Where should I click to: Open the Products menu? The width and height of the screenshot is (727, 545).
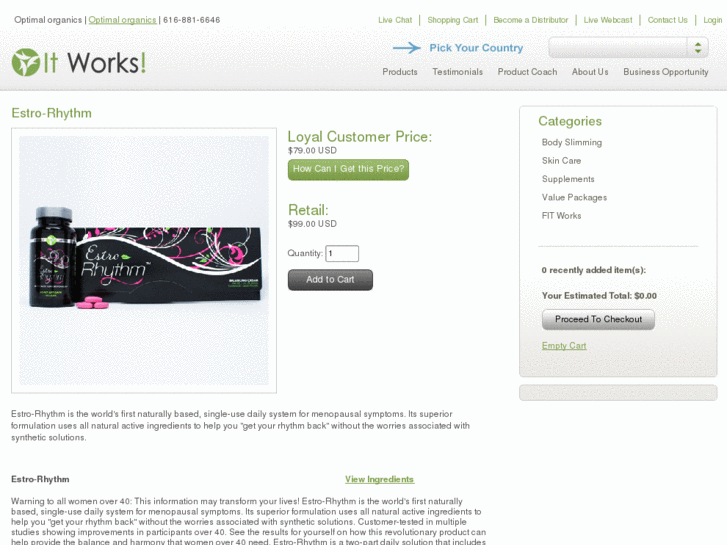pos(400,72)
